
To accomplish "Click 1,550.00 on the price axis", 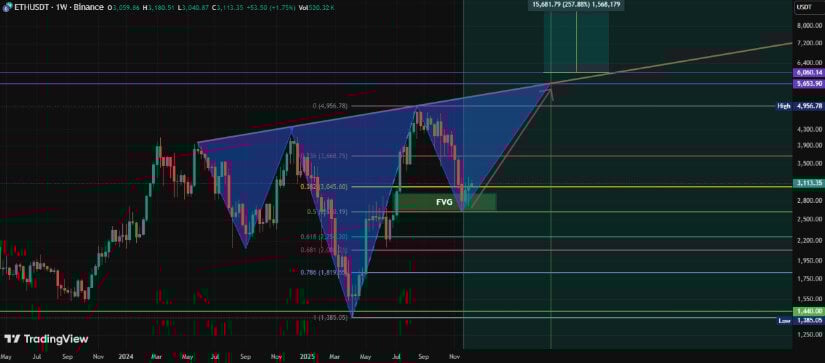I will [809, 298].
